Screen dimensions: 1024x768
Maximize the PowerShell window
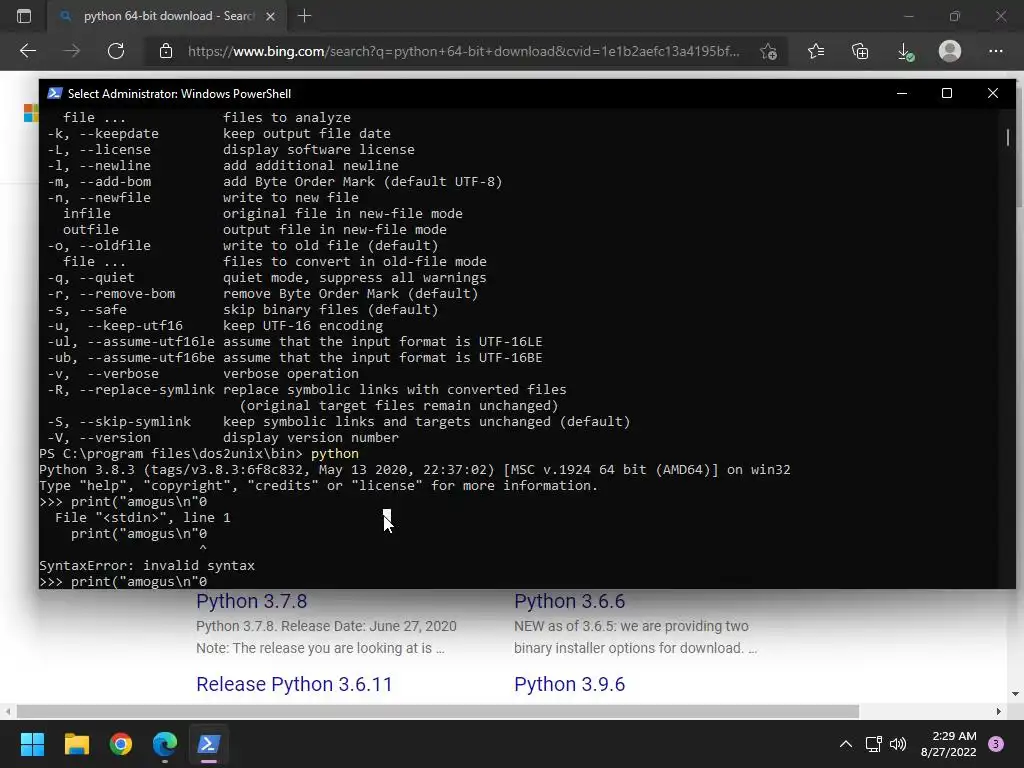947,93
